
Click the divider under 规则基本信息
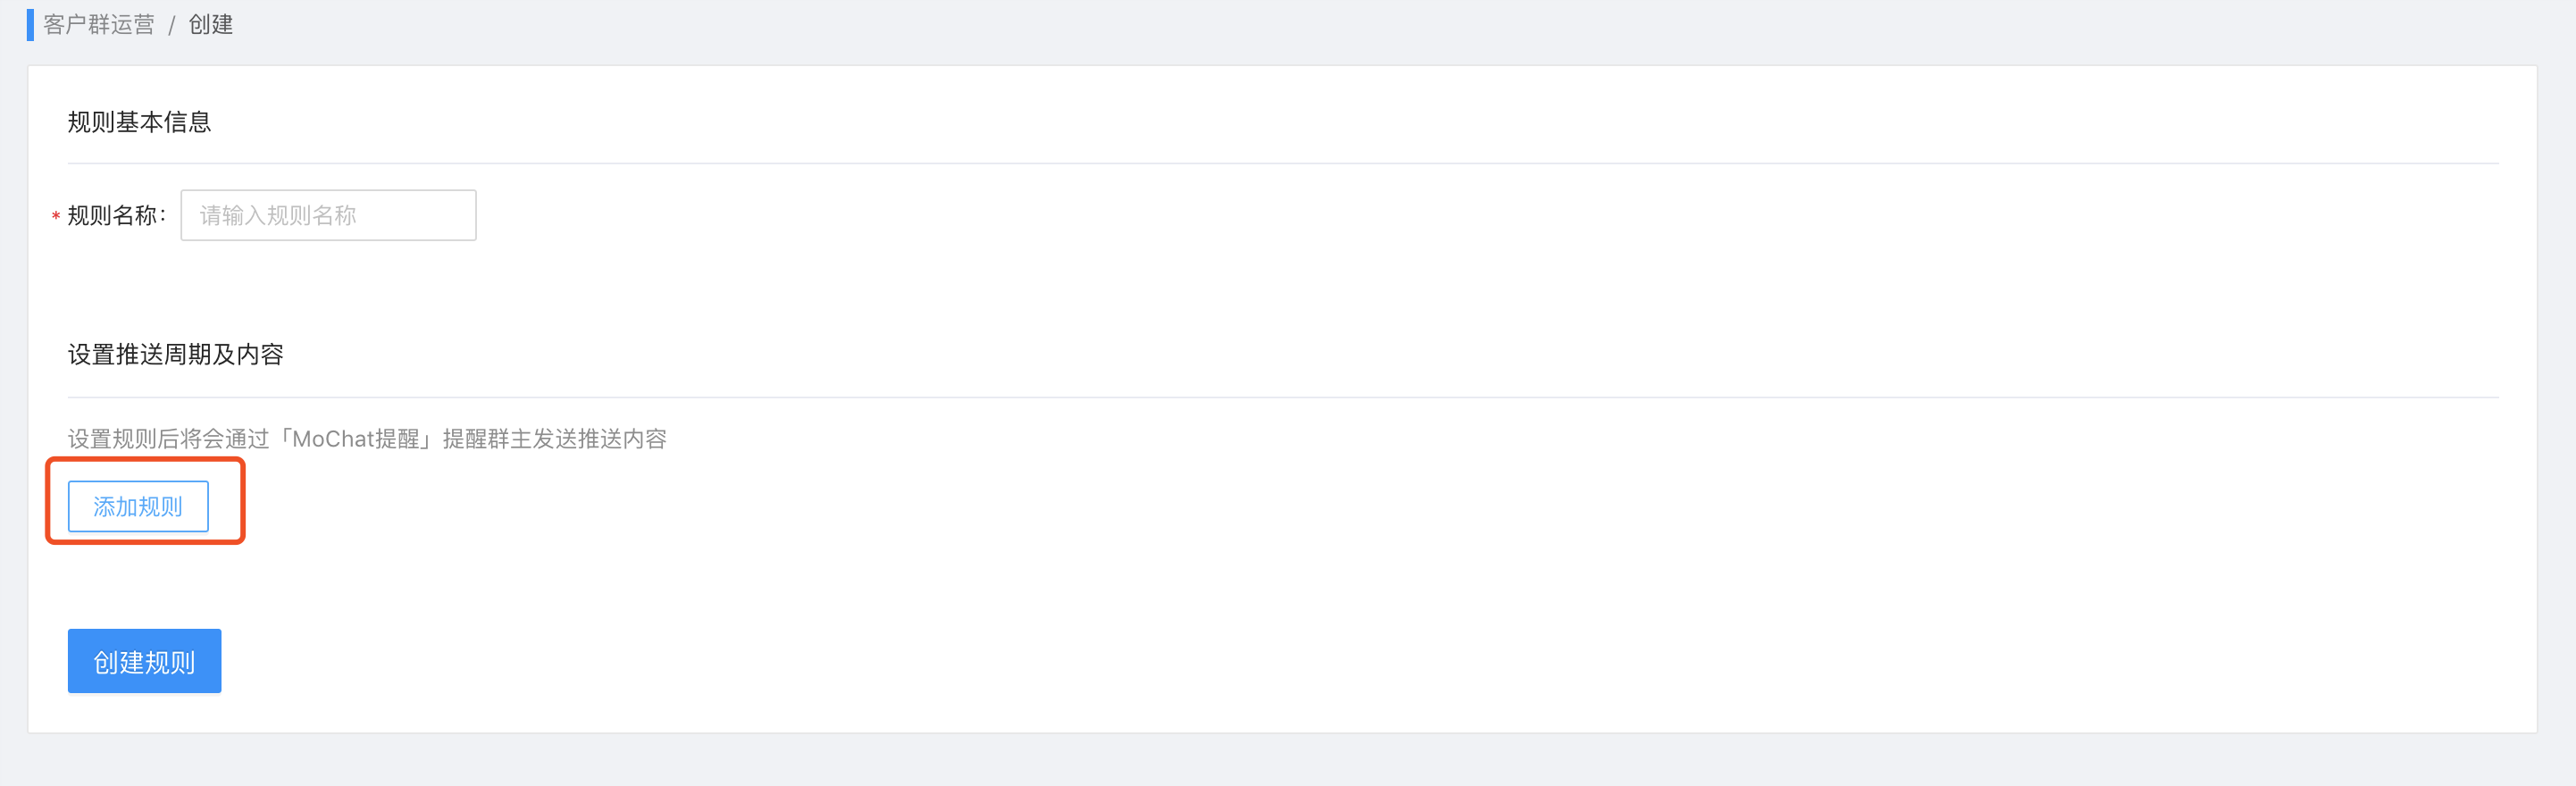[1283, 163]
